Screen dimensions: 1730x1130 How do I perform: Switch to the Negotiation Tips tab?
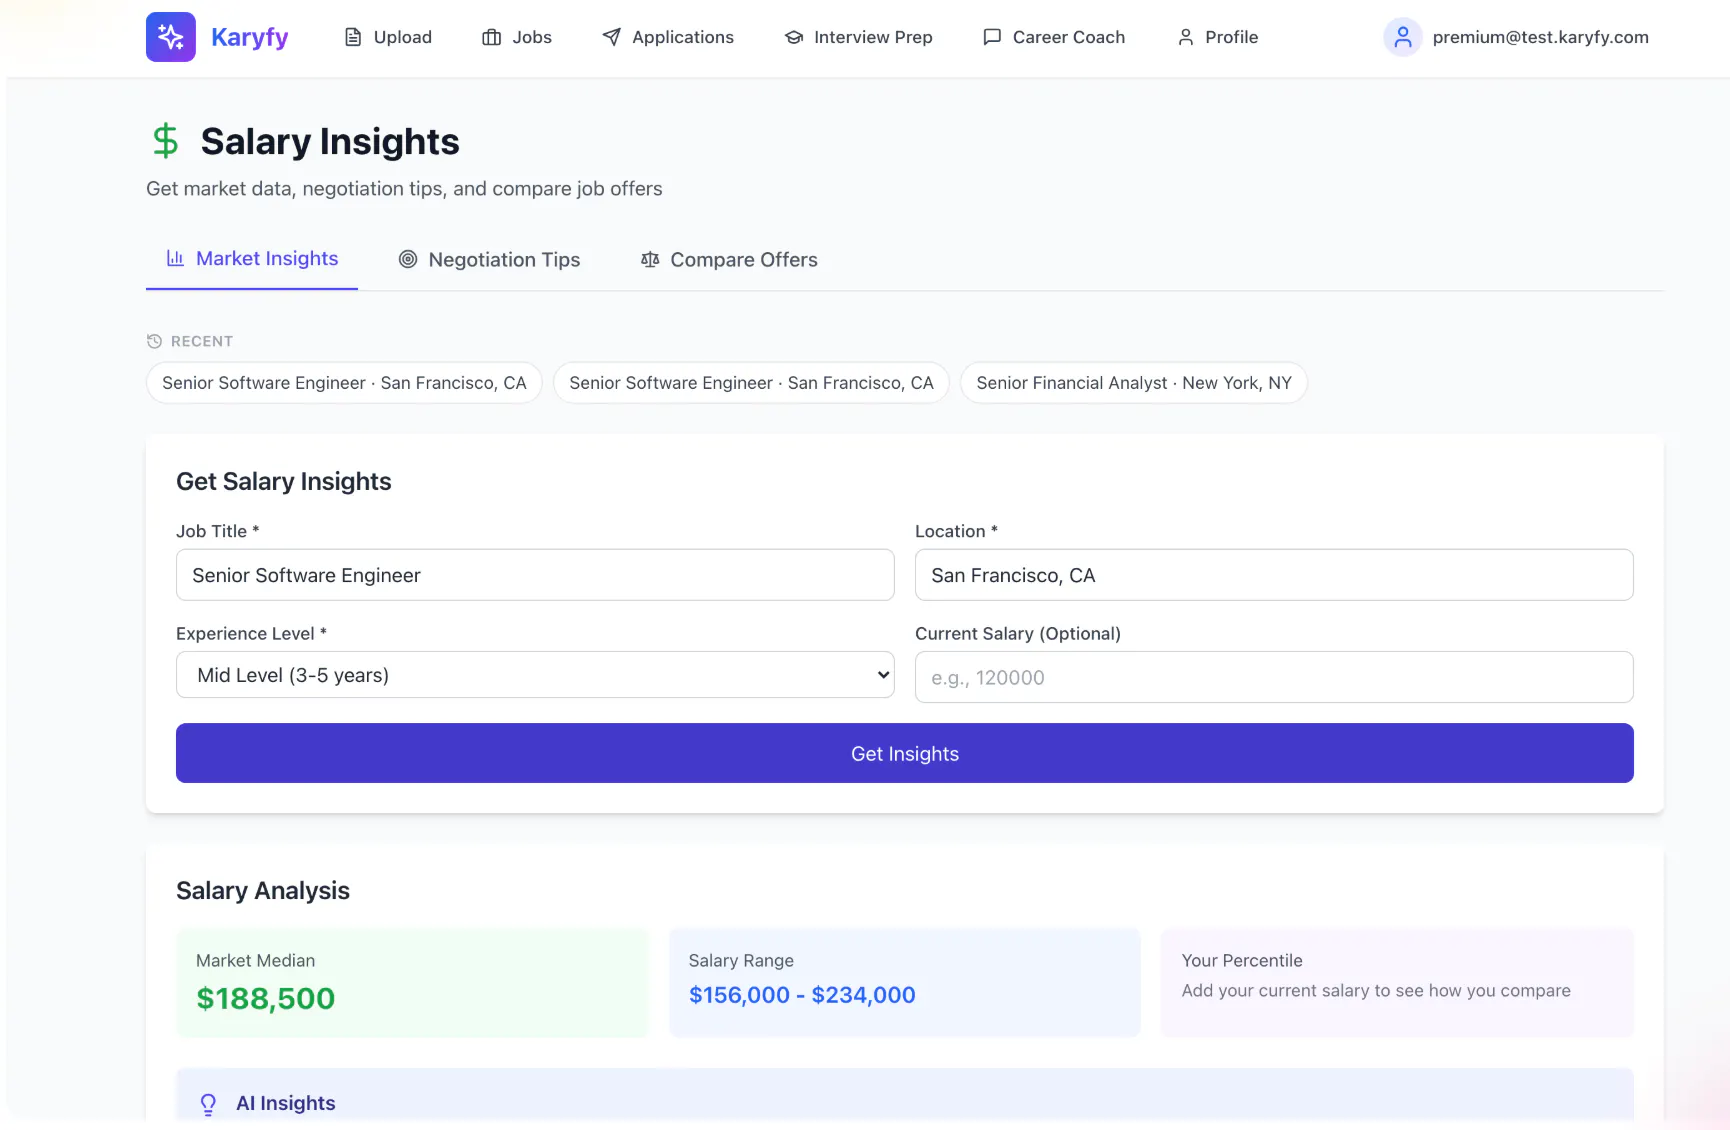tap(489, 259)
